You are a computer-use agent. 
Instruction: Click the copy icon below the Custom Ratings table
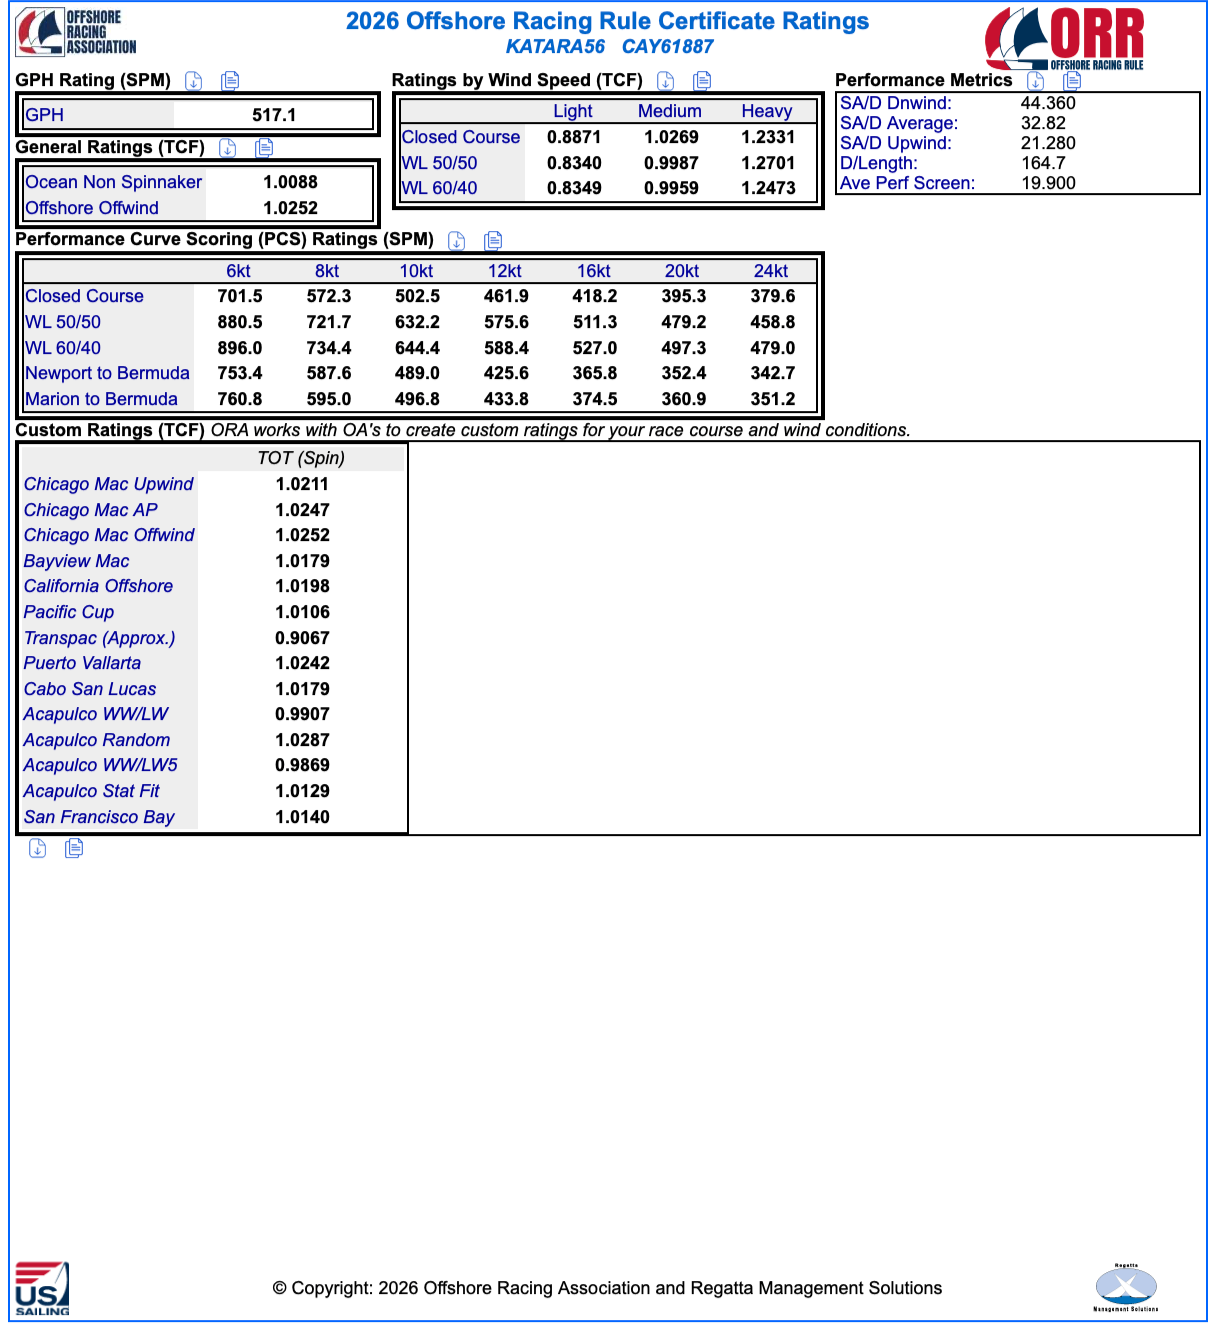coord(74,848)
